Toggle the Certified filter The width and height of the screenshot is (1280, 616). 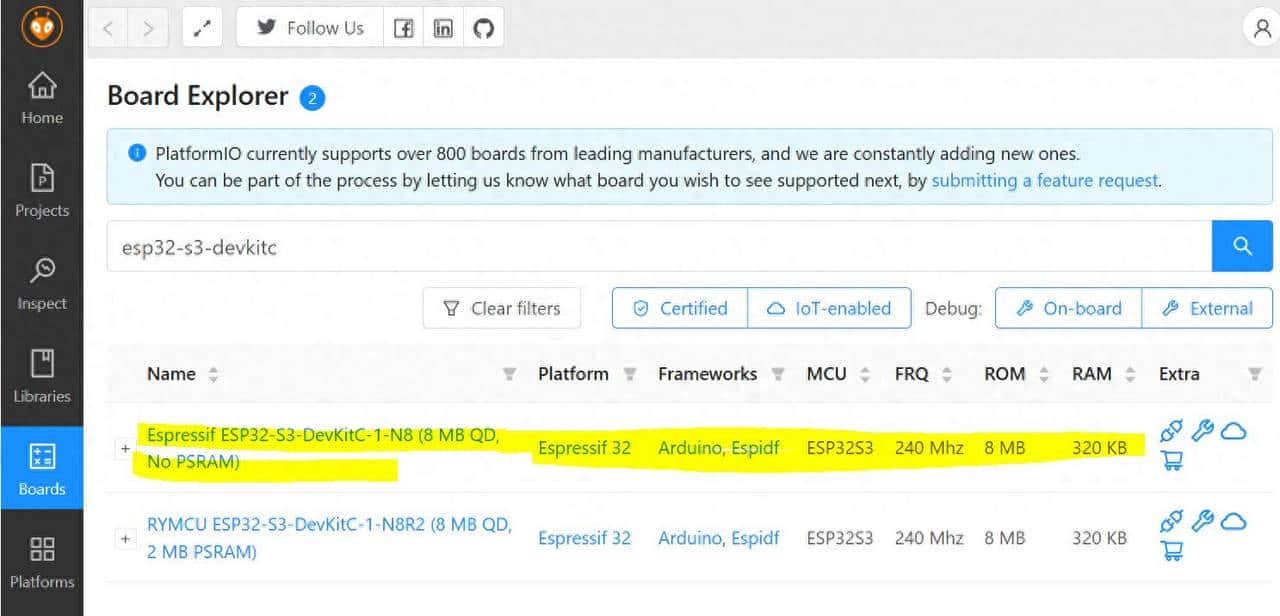coord(680,308)
